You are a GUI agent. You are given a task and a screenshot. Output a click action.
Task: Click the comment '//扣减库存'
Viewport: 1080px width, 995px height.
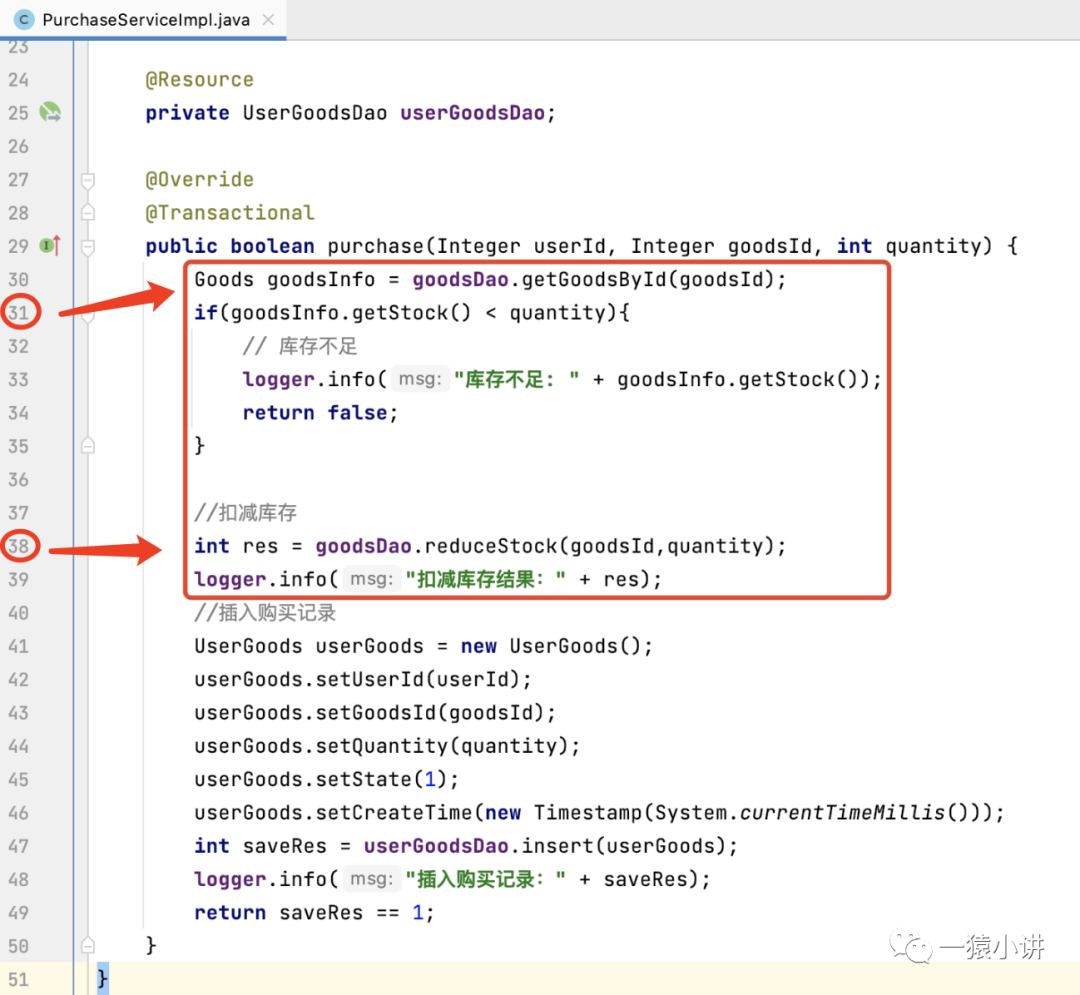[x=245, y=512]
